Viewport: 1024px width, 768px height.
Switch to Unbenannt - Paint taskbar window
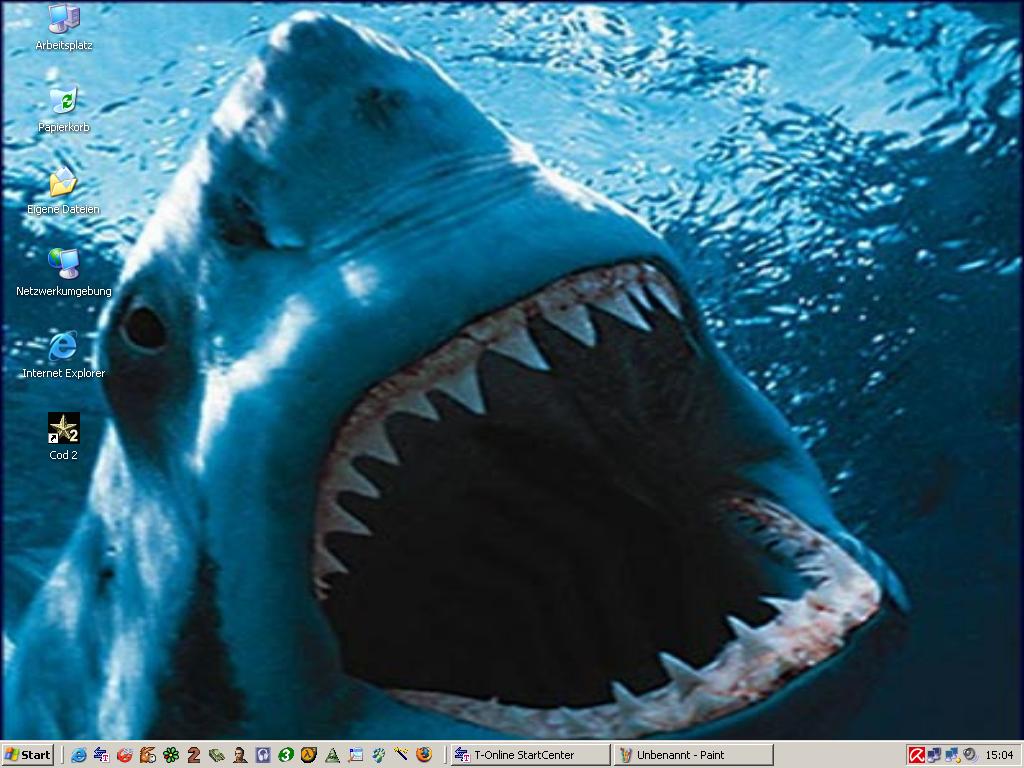click(694, 755)
